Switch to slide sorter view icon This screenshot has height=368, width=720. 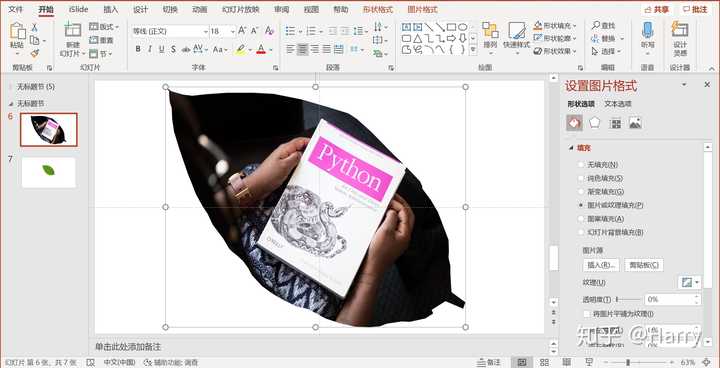[545, 362]
